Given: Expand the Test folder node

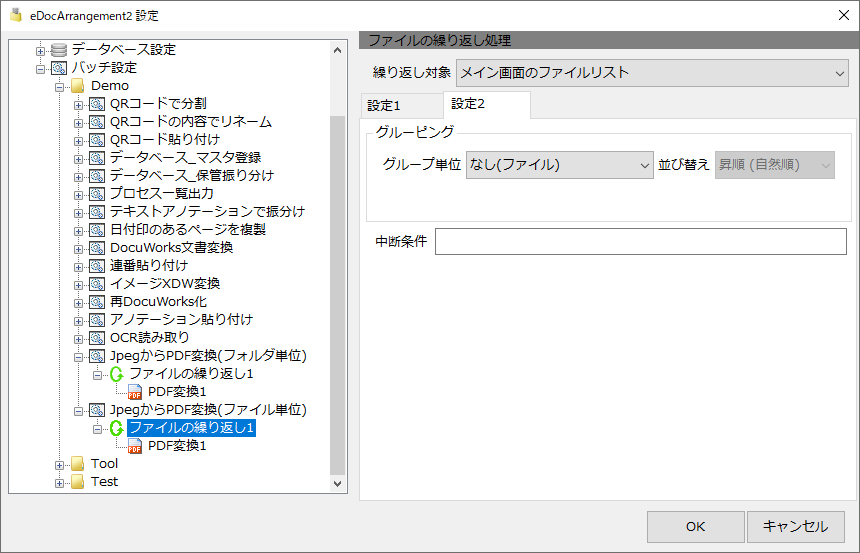Looking at the screenshot, I should (59, 483).
